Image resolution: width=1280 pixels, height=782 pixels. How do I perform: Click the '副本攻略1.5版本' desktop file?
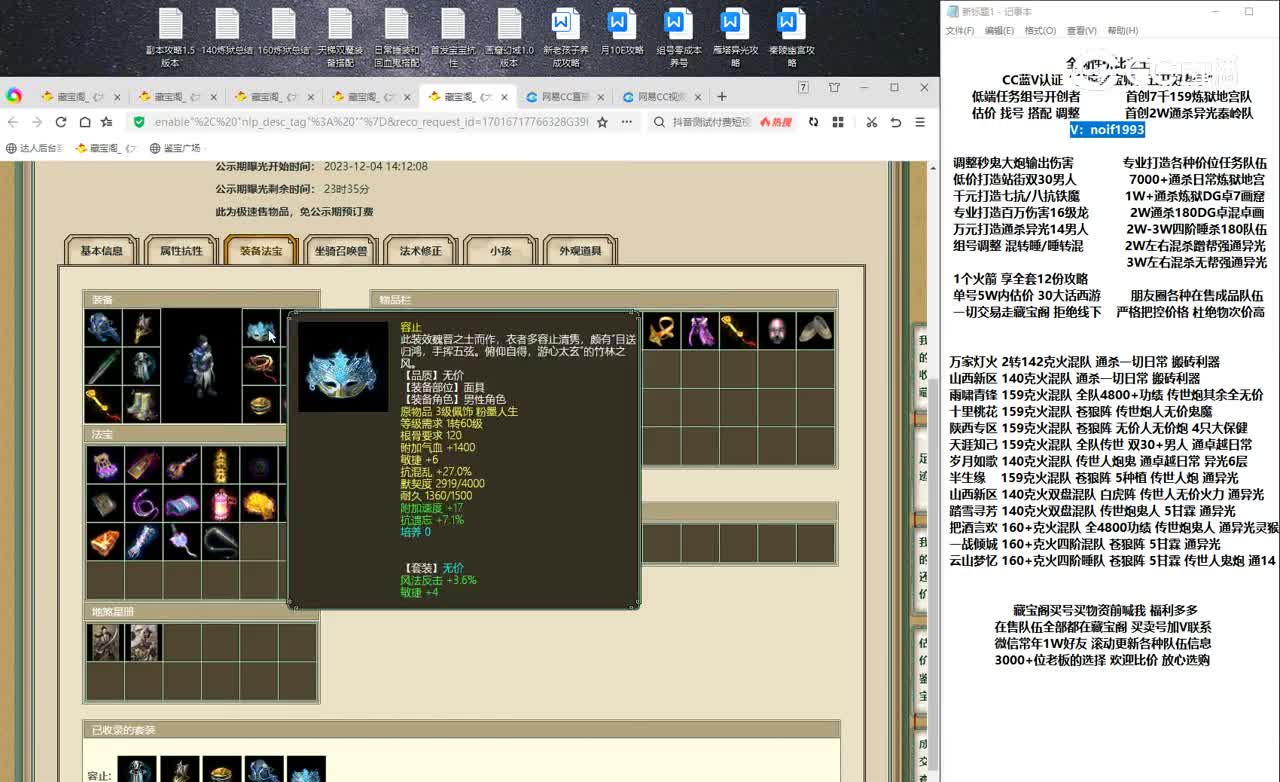click(170, 38)
